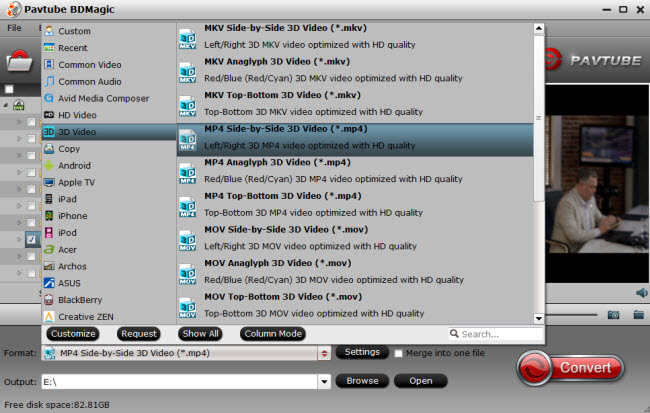Click the MOV Top-Bottom 3D icon
650x413 pixels.
coord(188,308)
